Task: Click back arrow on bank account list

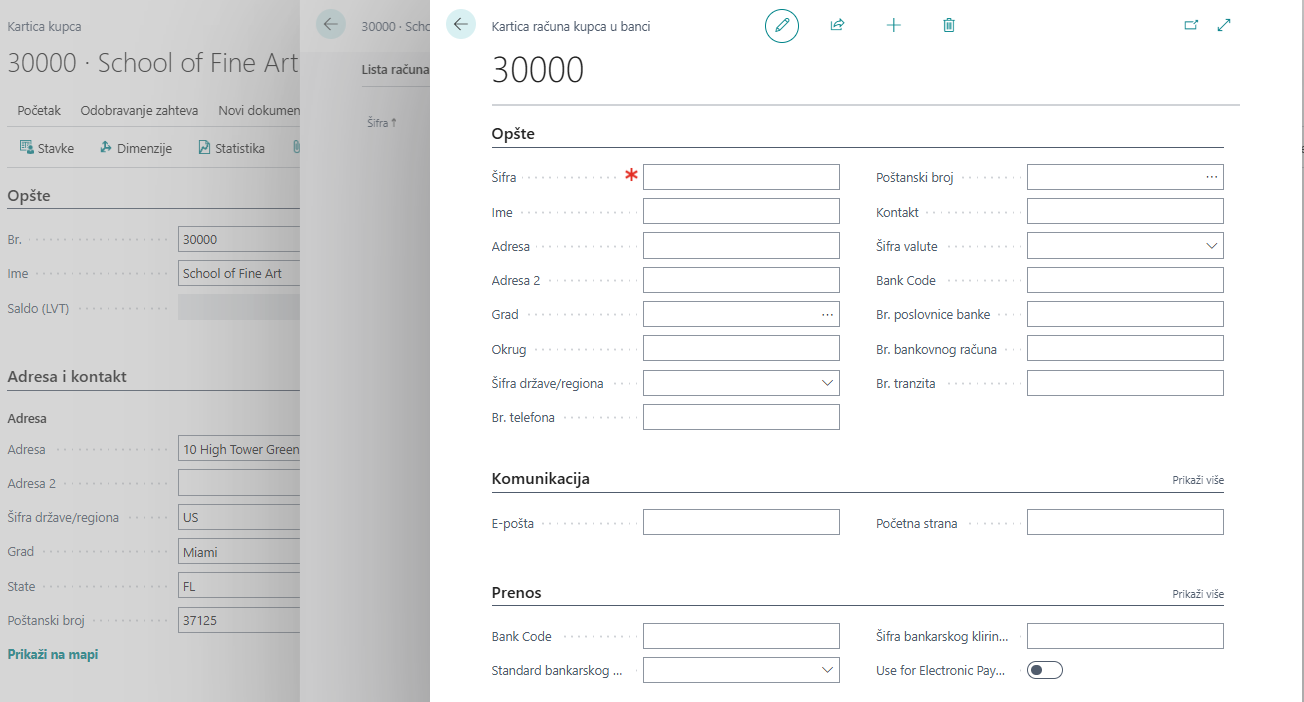Action: [x=331, y=25]
